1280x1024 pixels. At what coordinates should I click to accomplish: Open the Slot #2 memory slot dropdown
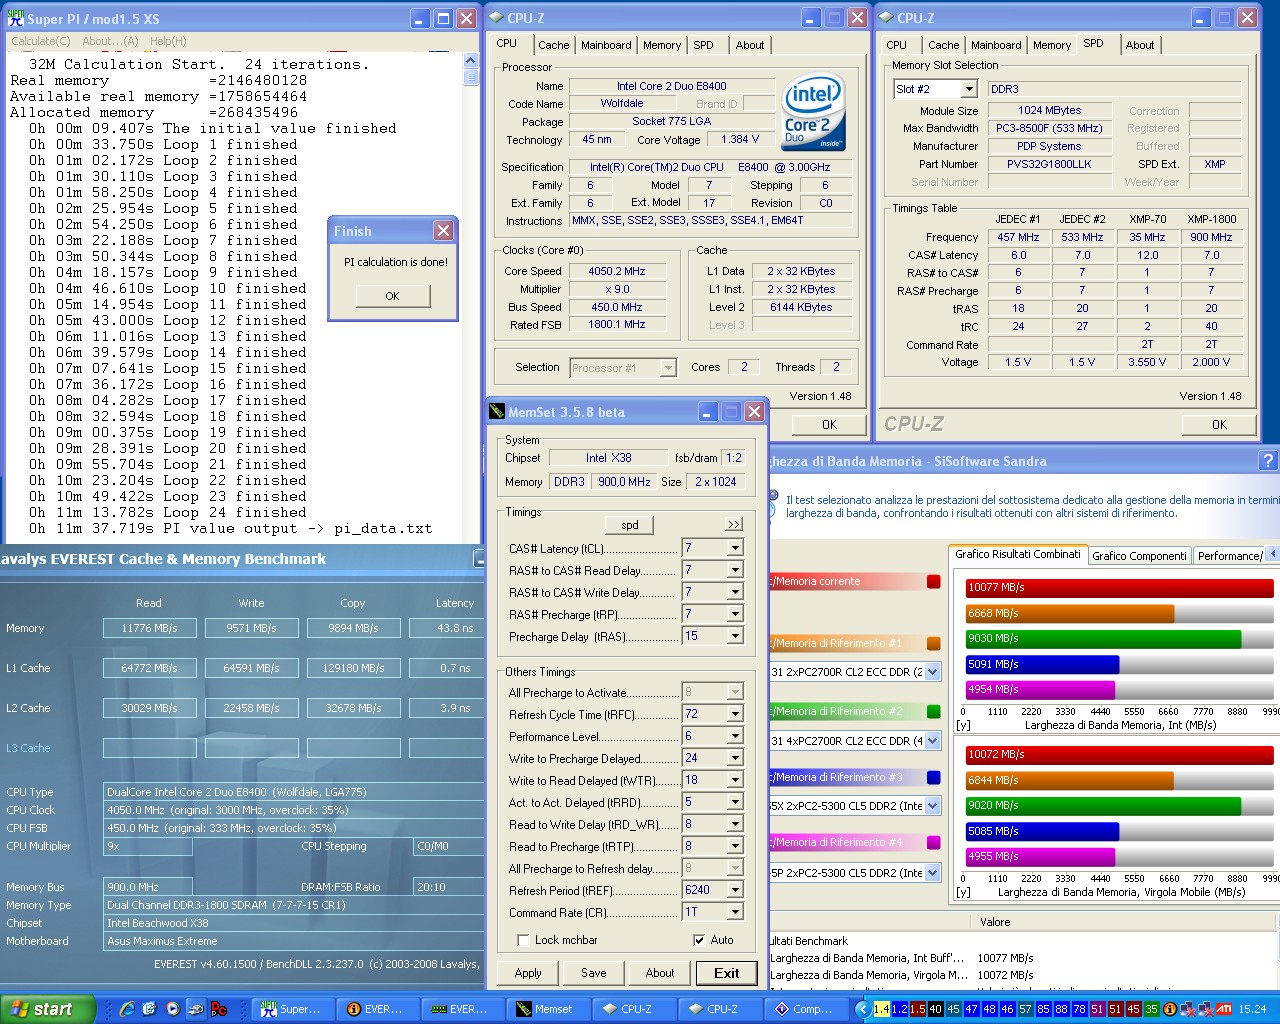(x=968, y=89)
